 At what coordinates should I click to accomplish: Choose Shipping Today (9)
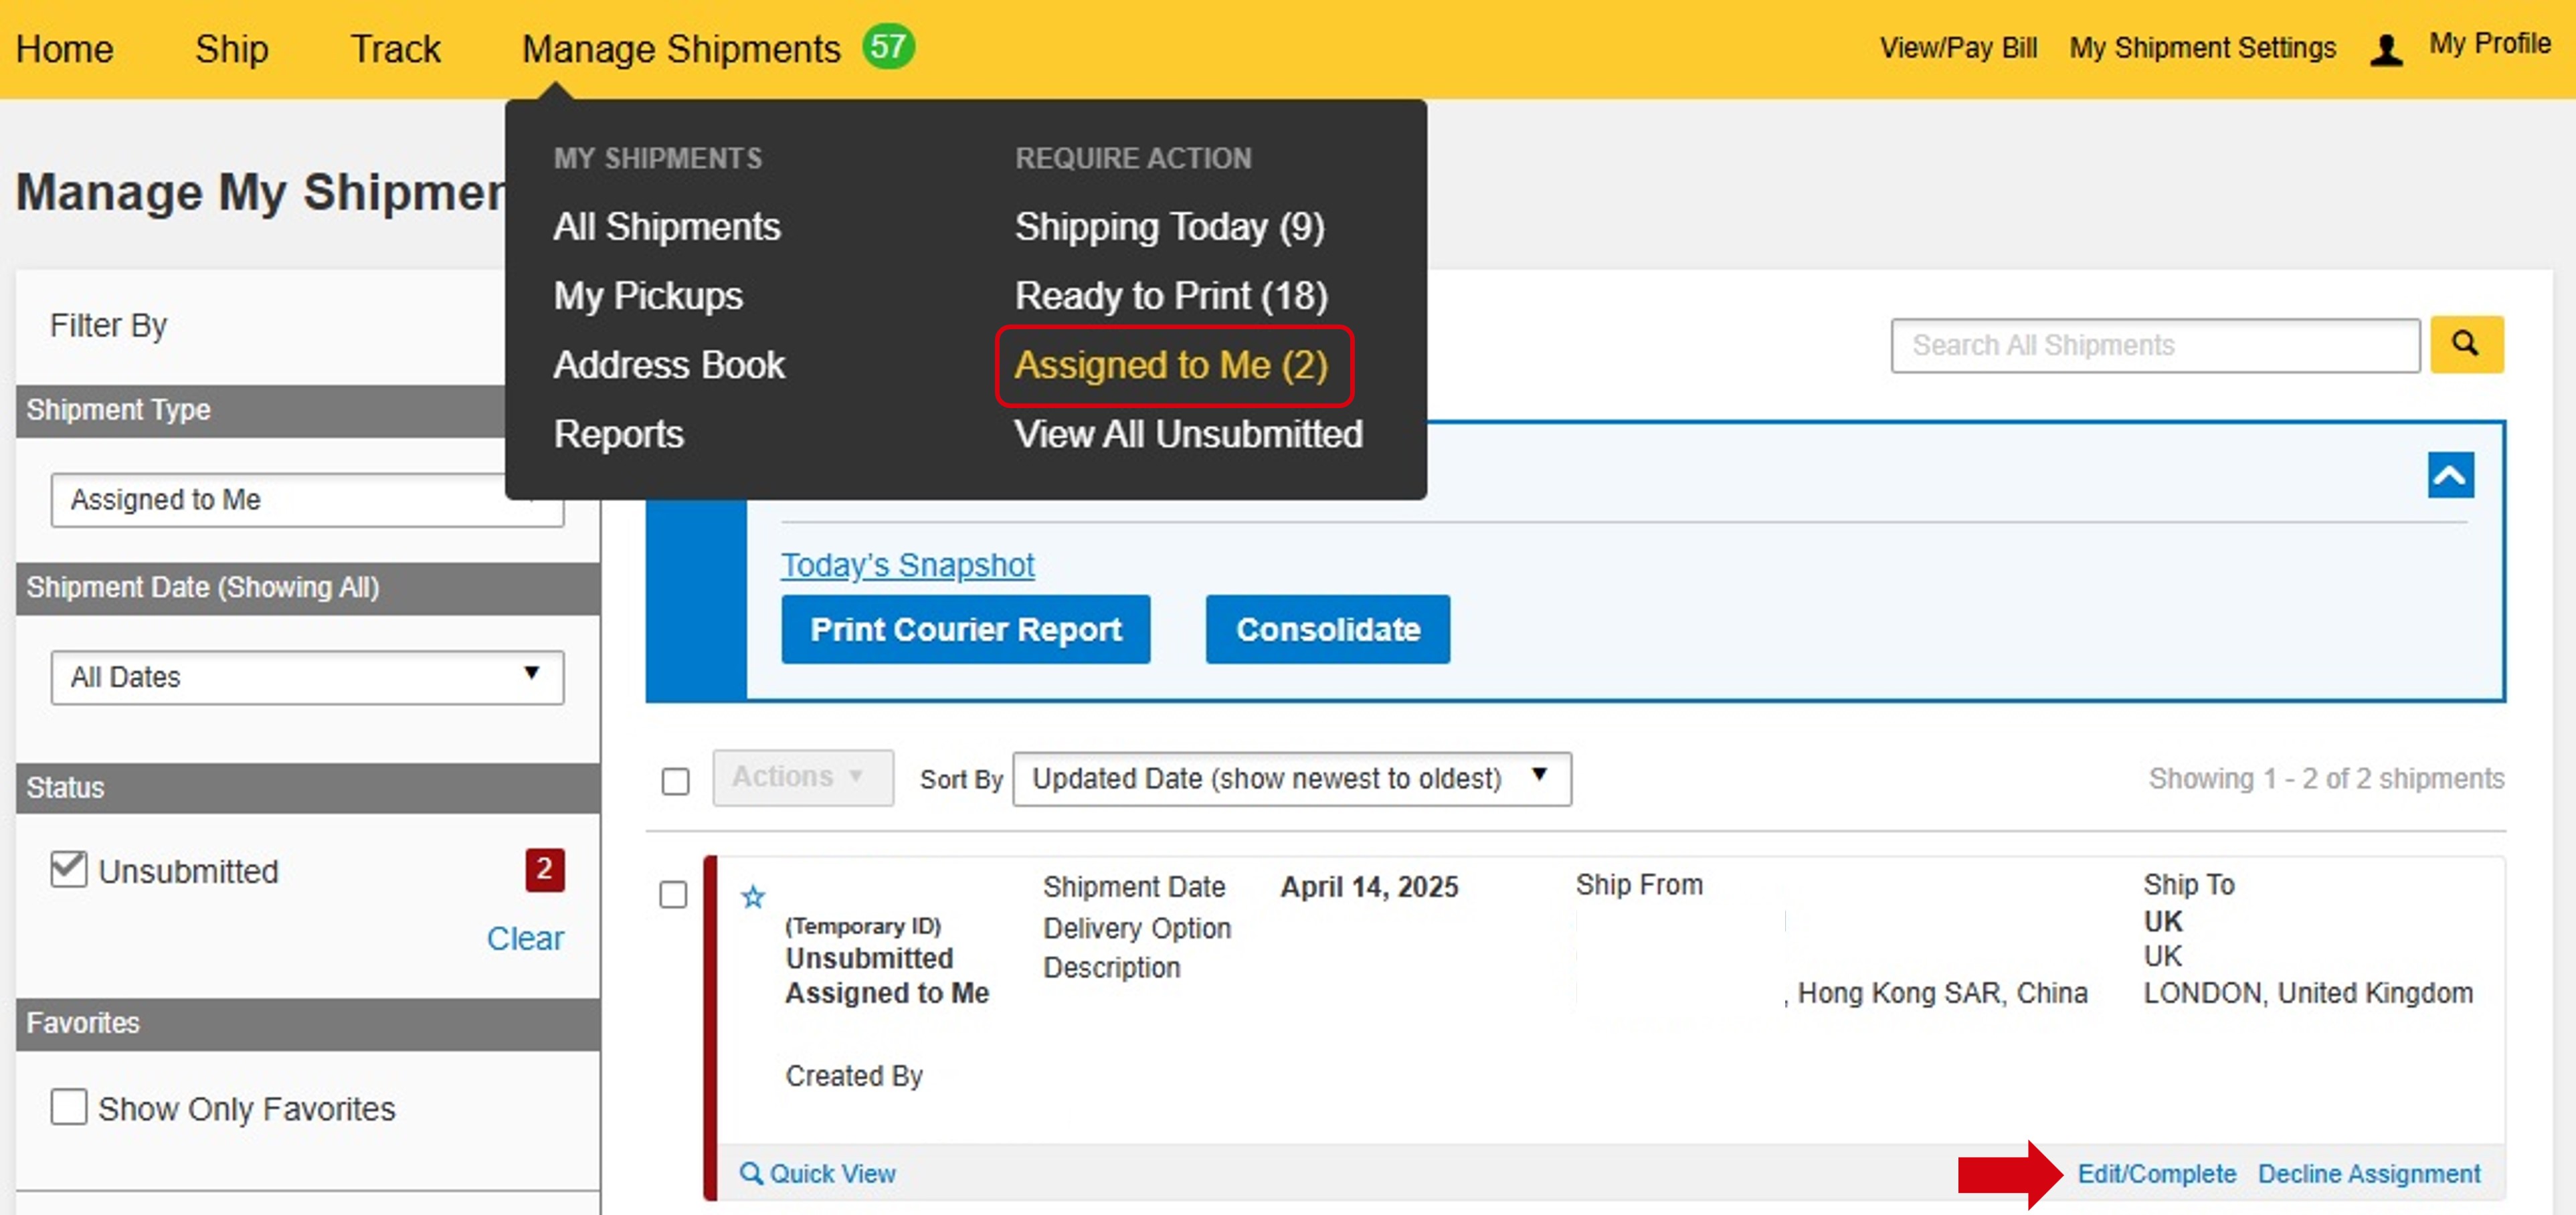point(1169,226)
